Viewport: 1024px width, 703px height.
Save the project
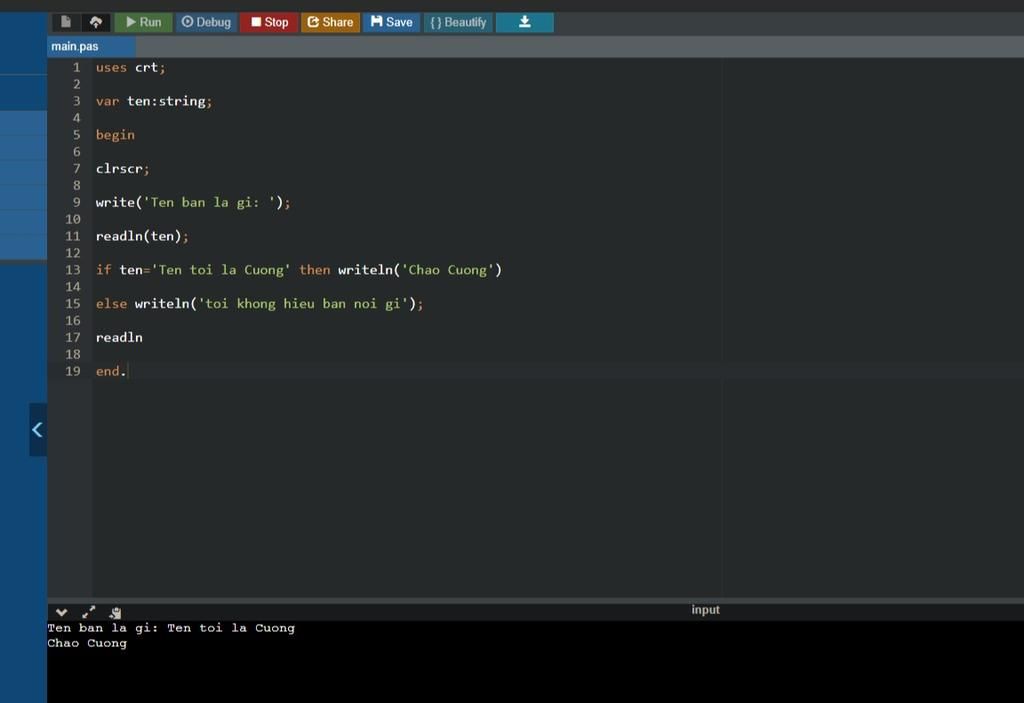point(391,22)
